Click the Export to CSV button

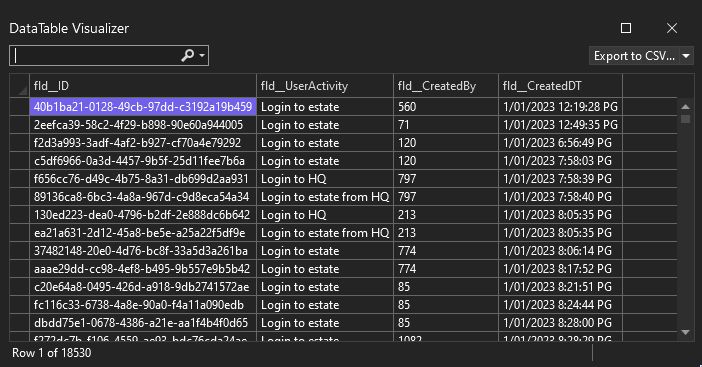[x=634, y=56]
